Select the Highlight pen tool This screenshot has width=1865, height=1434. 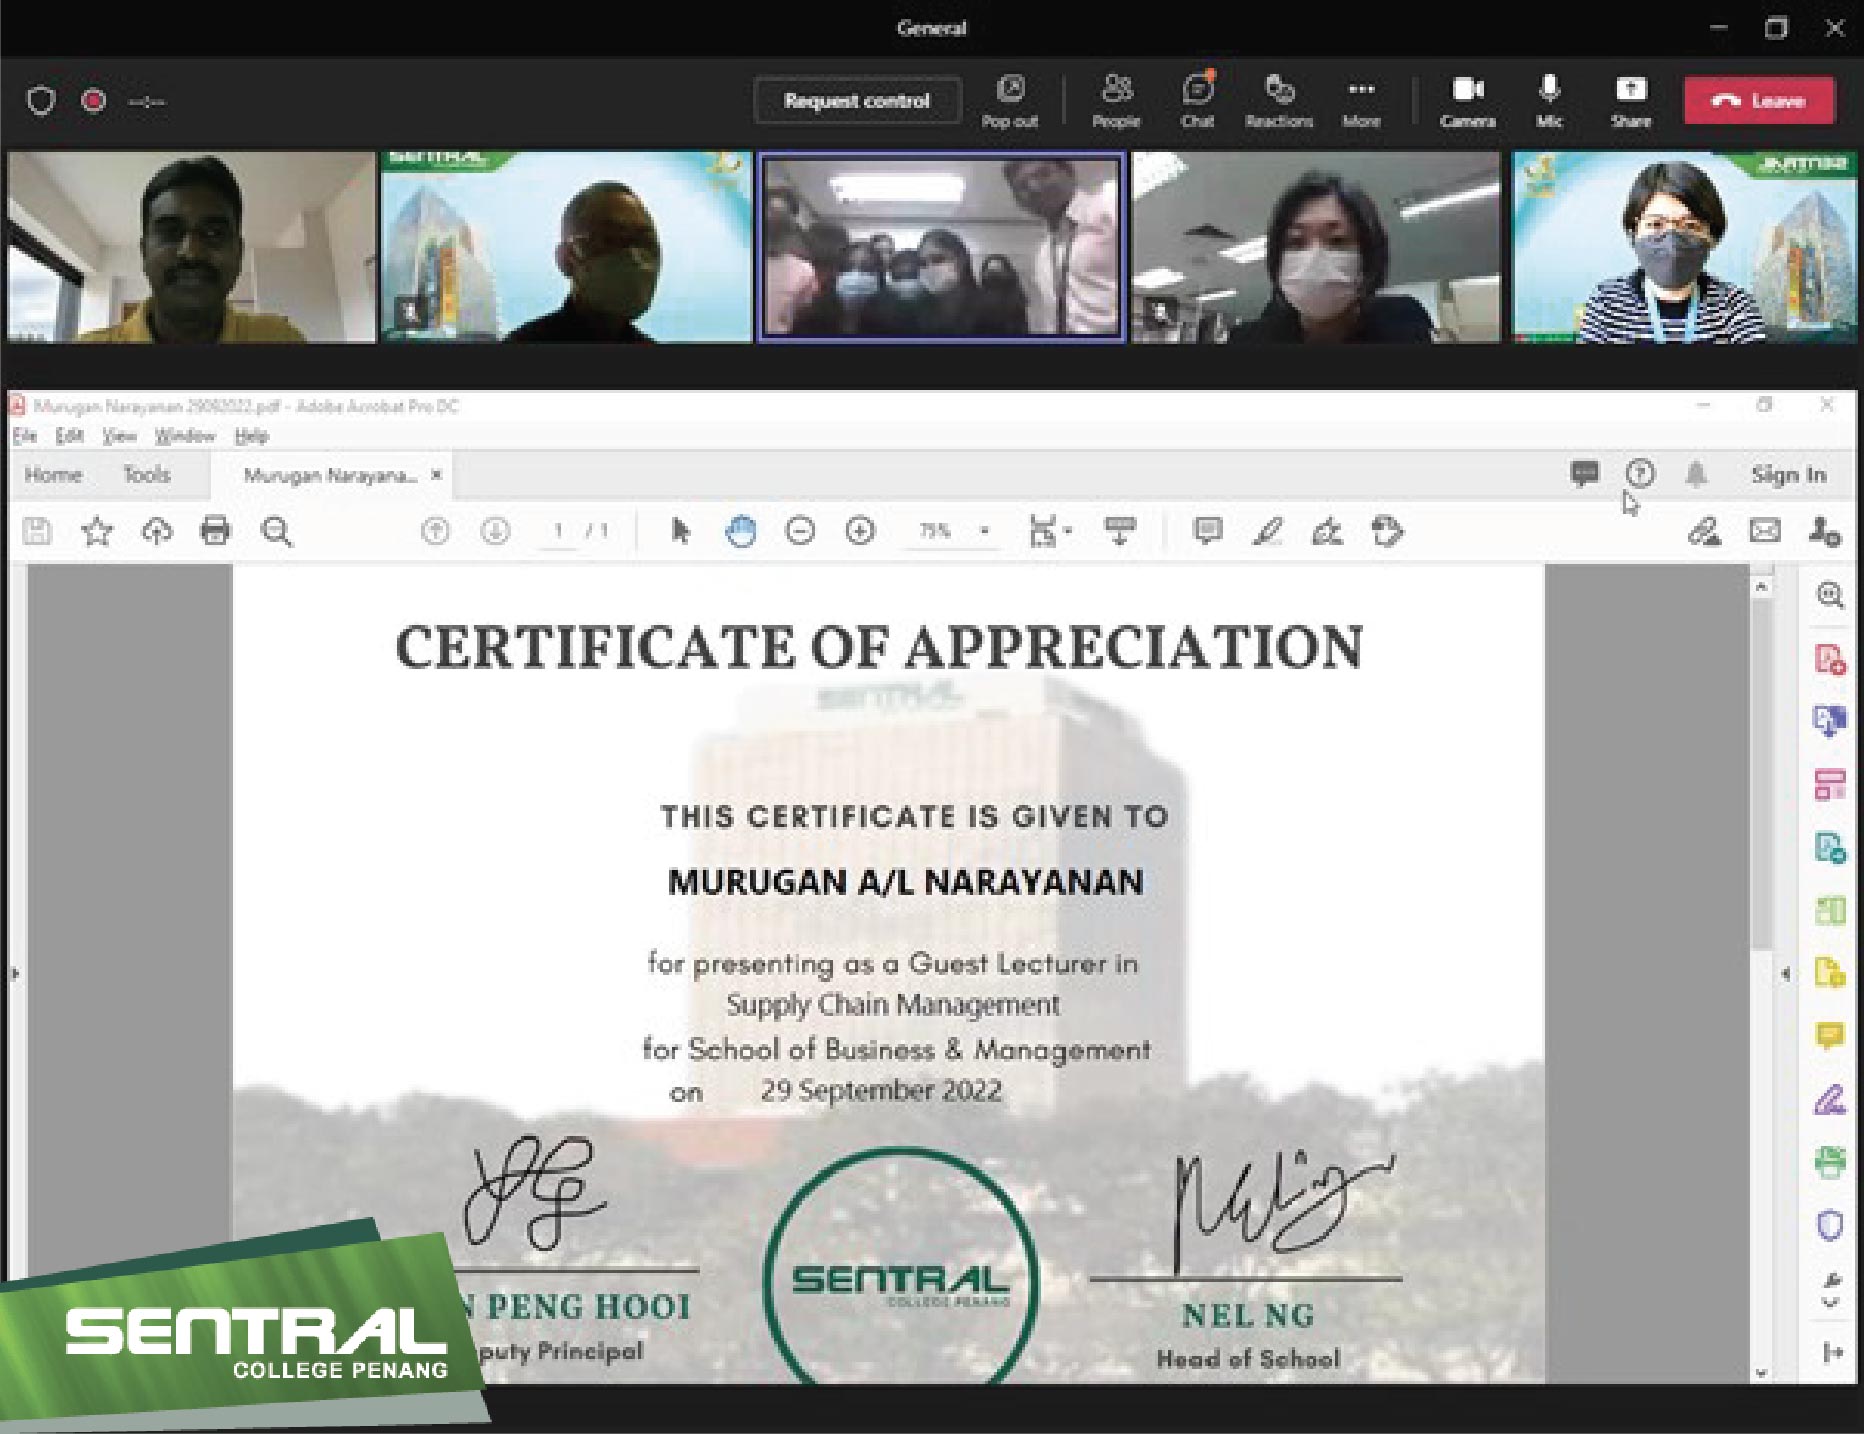[x=1268, y=531]
